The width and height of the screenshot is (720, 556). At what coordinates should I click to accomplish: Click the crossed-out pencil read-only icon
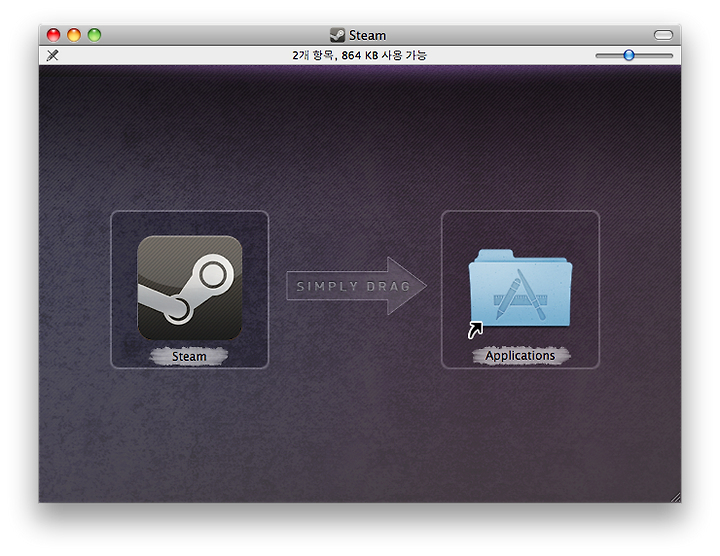pyautogui.click(x=53, y=56)
